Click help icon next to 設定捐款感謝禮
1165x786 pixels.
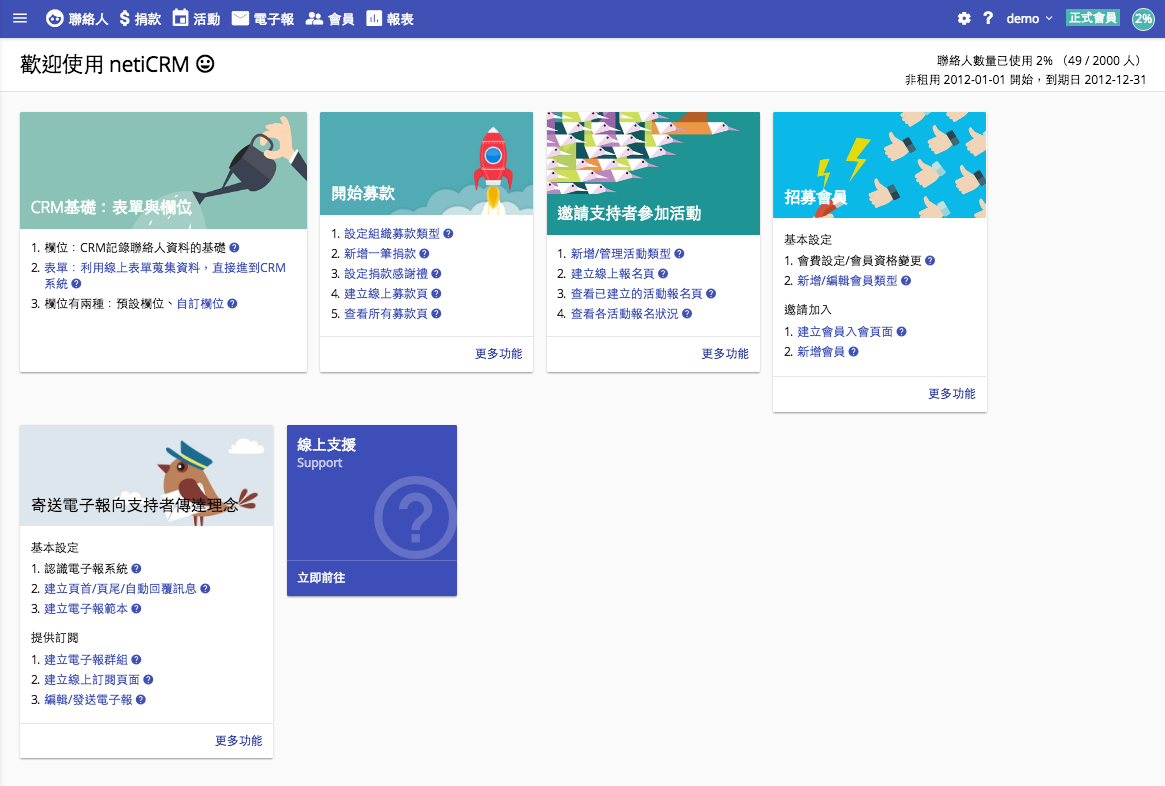(x=436, y=274)
